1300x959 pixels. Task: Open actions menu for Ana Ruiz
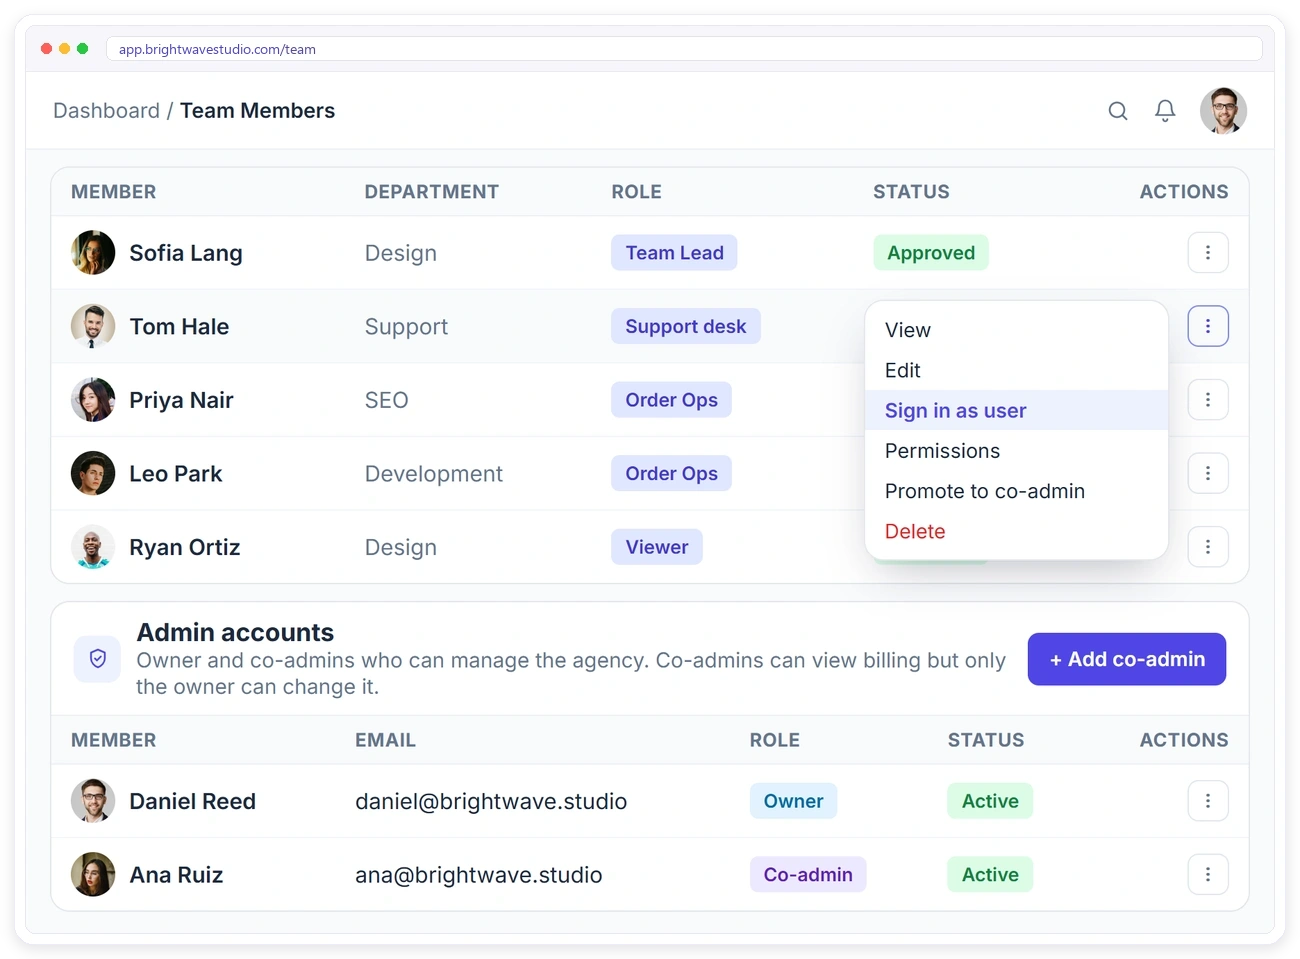[1208, 875]
